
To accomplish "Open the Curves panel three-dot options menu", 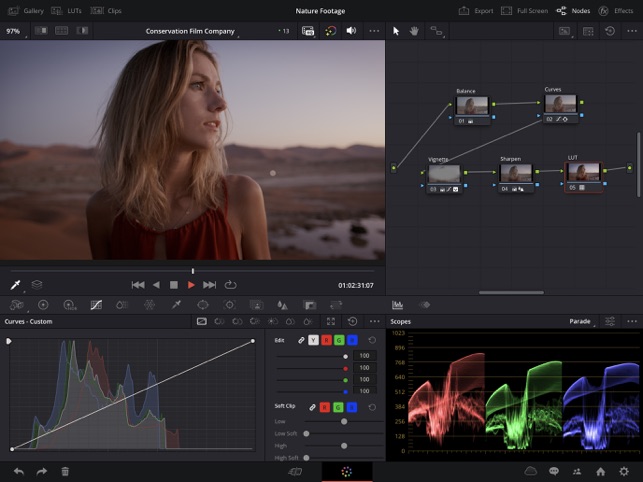I will click(374, 321).
